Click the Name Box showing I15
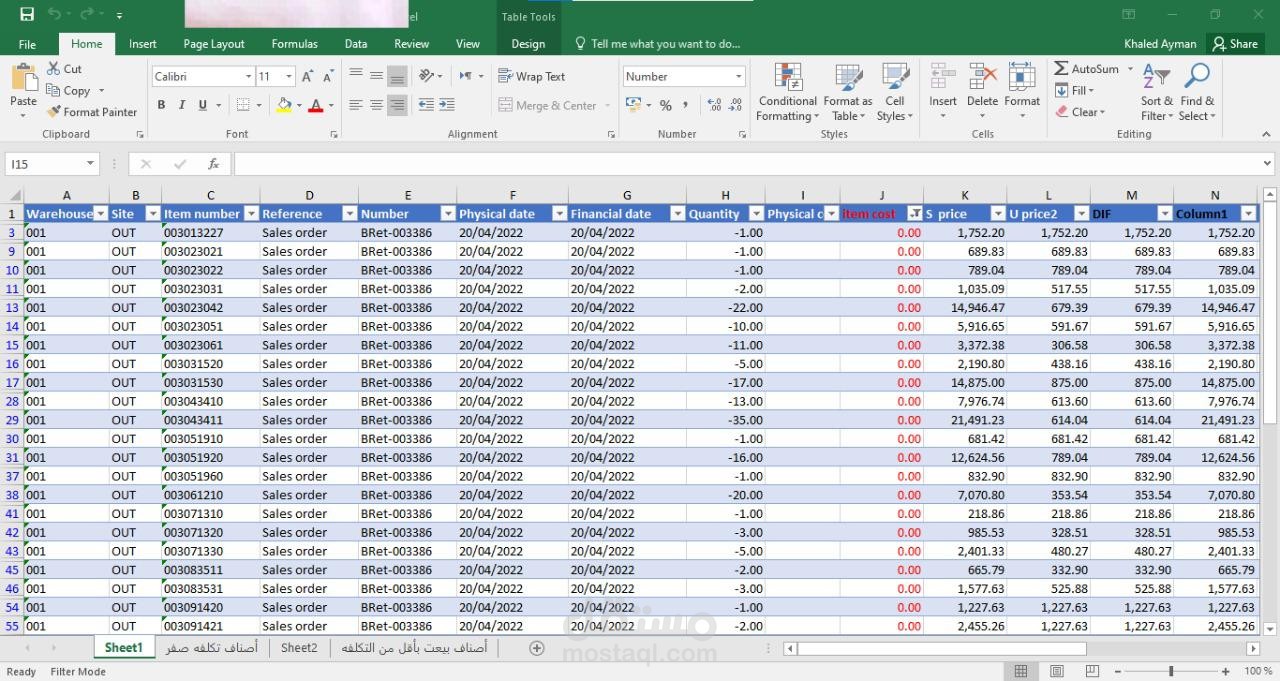The height and width of the screenshot is (681, 1280). [52, 164]
